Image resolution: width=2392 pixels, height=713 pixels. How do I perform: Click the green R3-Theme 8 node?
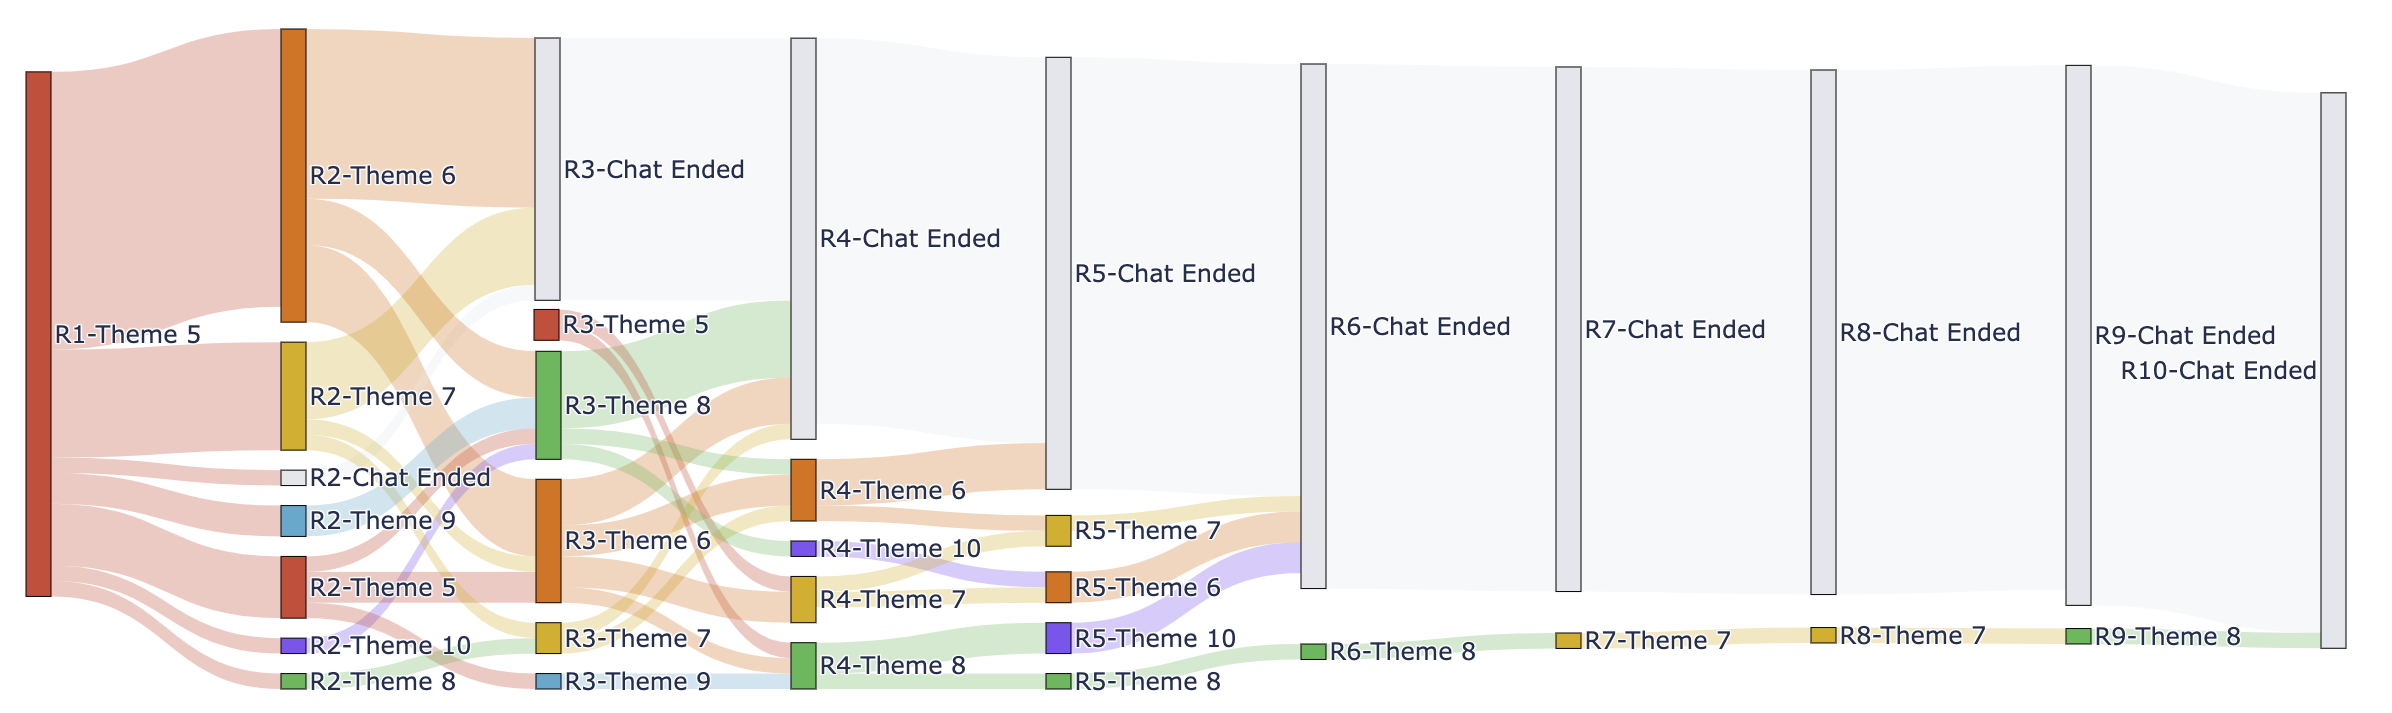[x=548, y=405]
